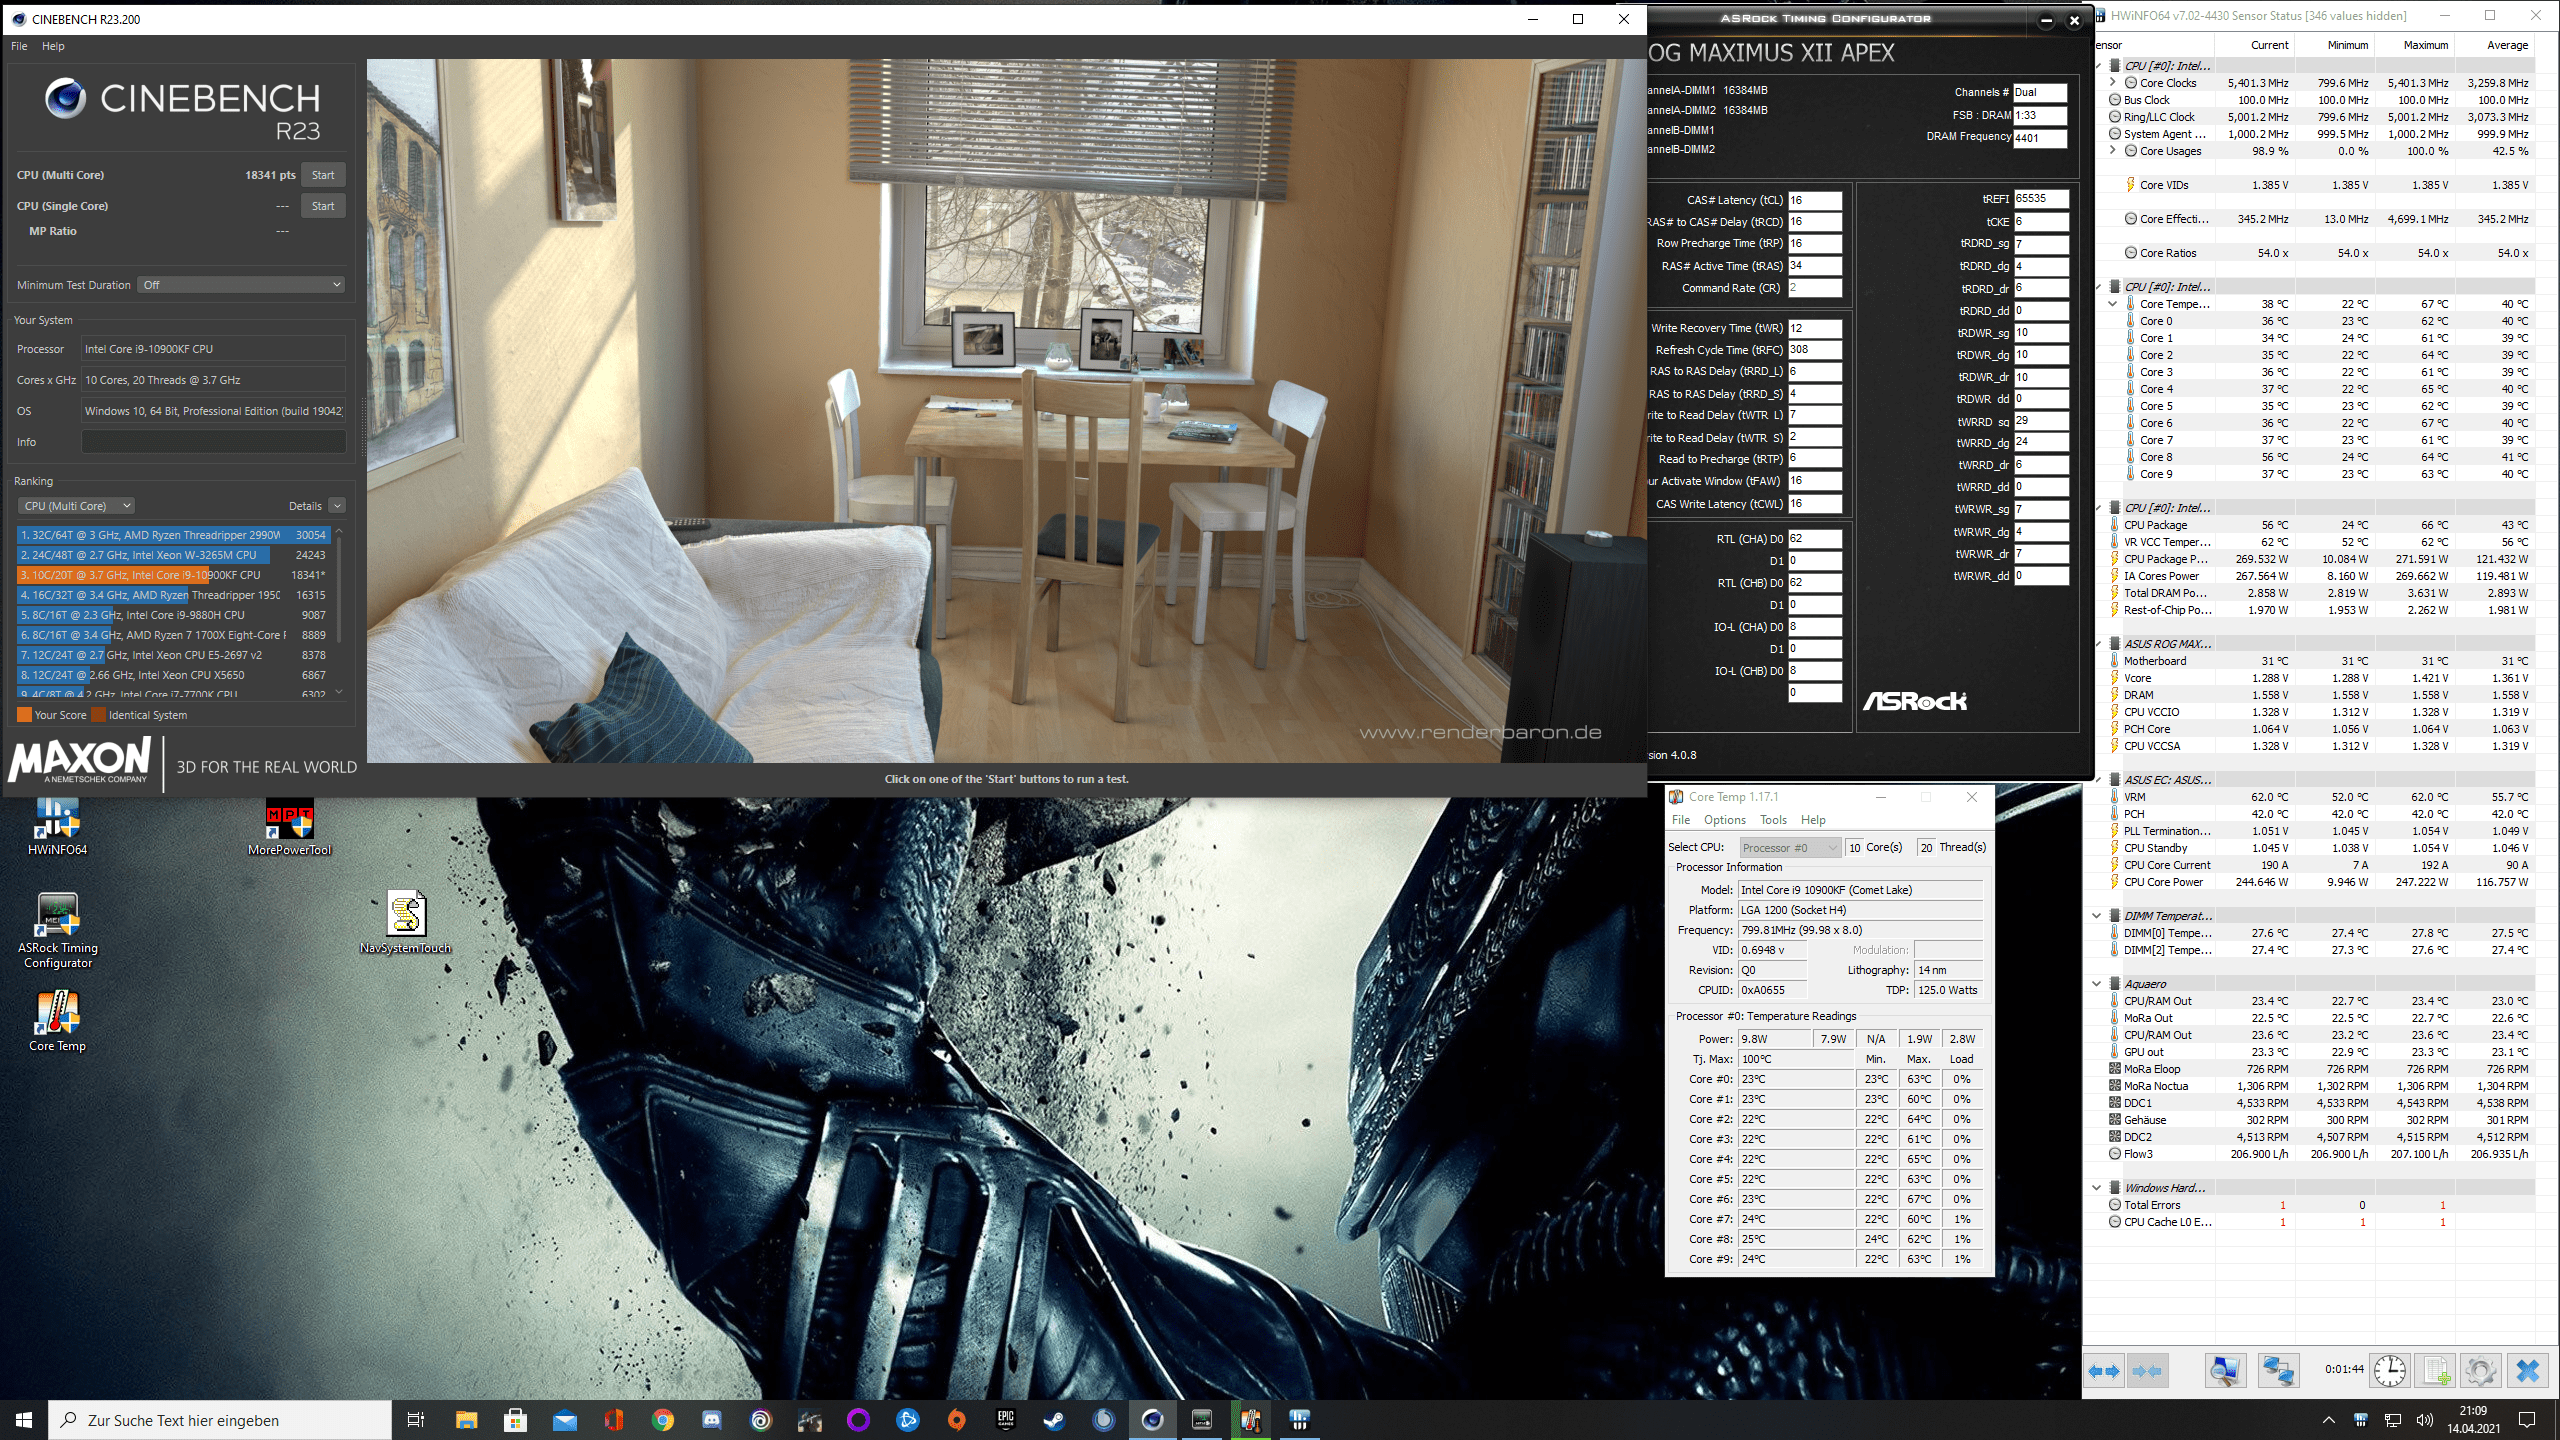Click the Cinebench Info input field

coord(213,442)
